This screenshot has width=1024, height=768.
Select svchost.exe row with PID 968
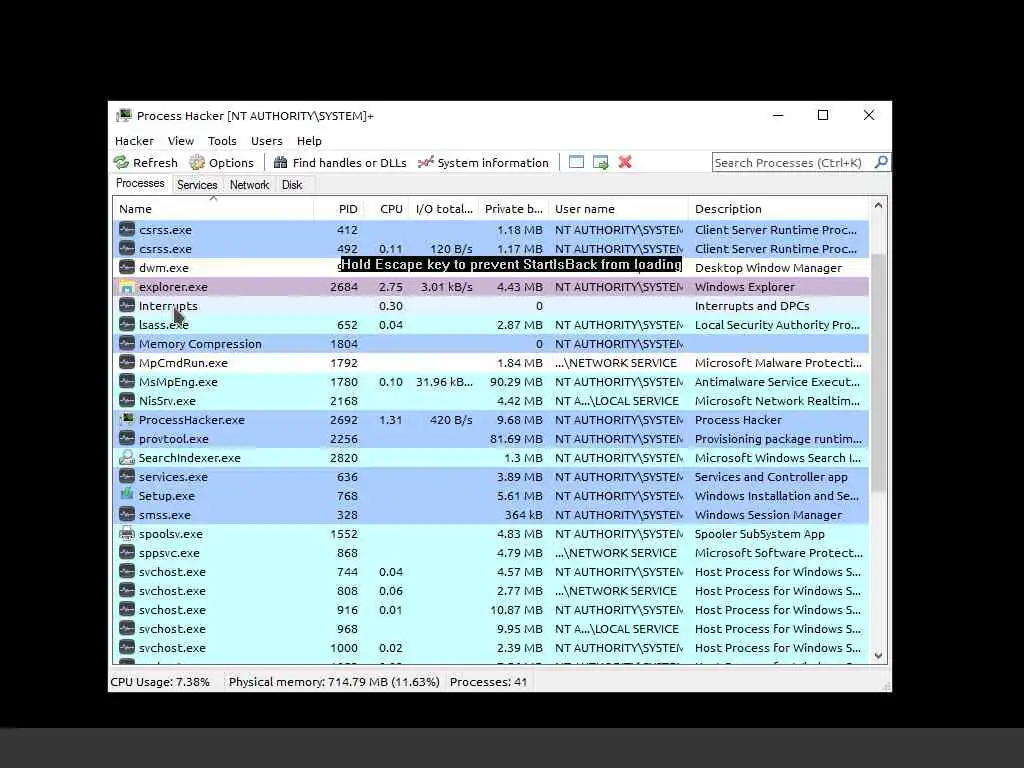pos(491,628)
